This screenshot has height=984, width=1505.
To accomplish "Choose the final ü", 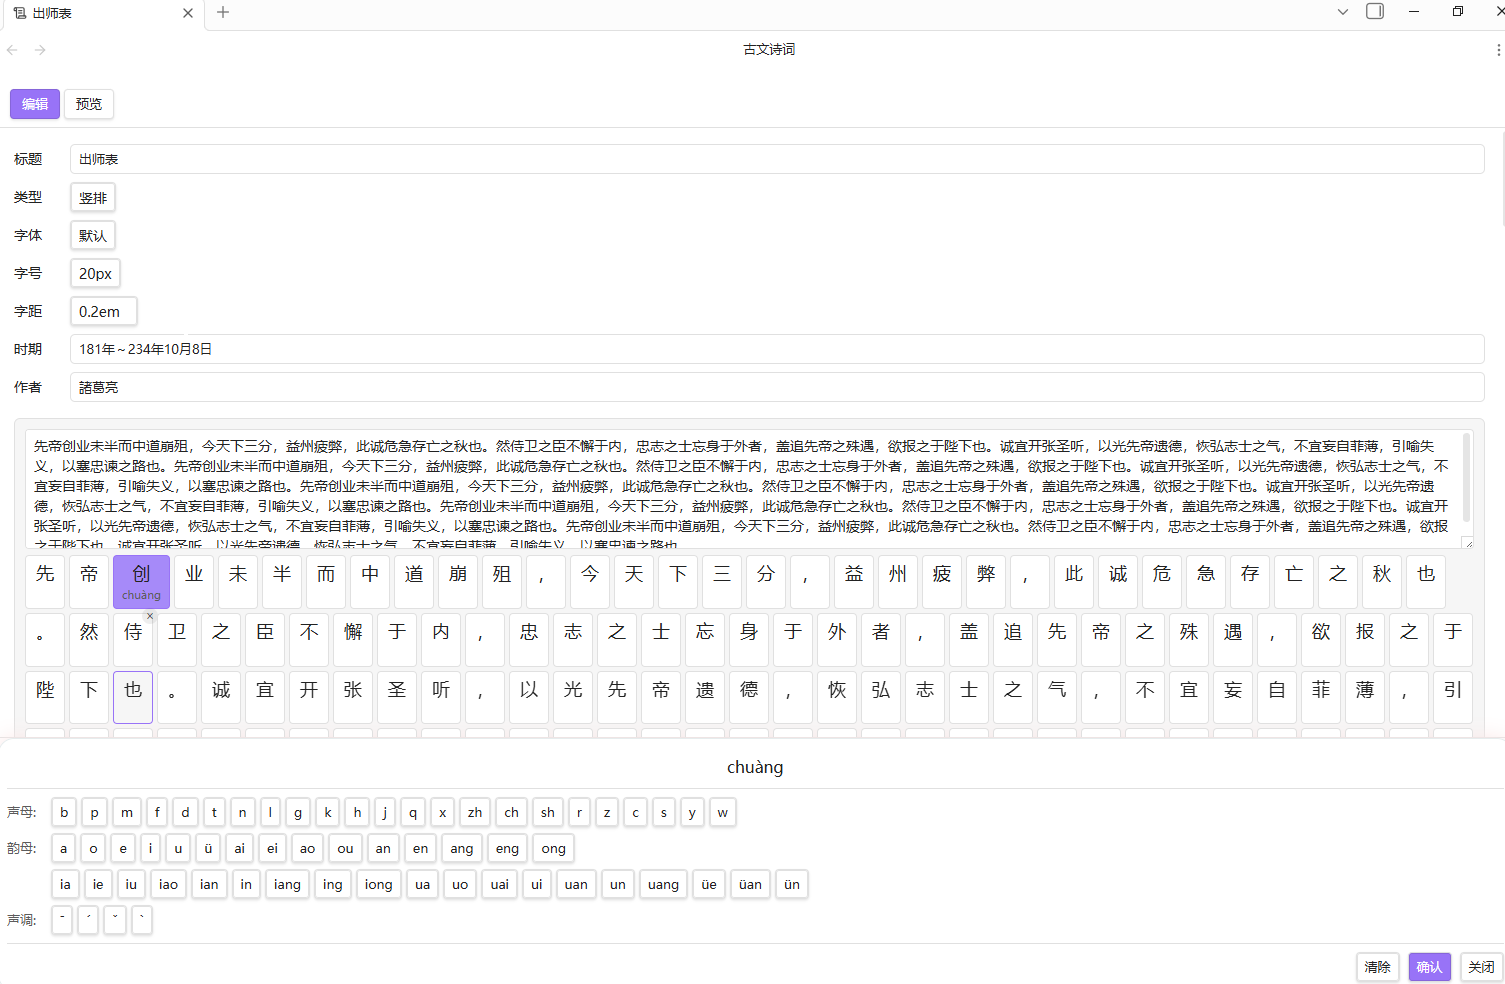I will [208, 849].
